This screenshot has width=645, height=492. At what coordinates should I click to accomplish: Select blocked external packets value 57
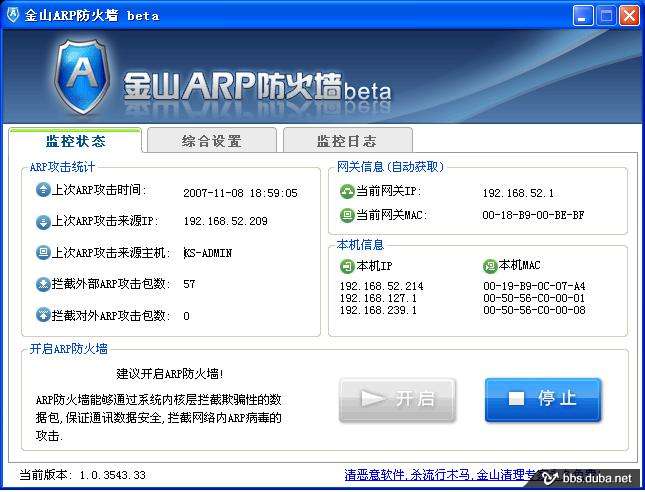coord(189,284)
